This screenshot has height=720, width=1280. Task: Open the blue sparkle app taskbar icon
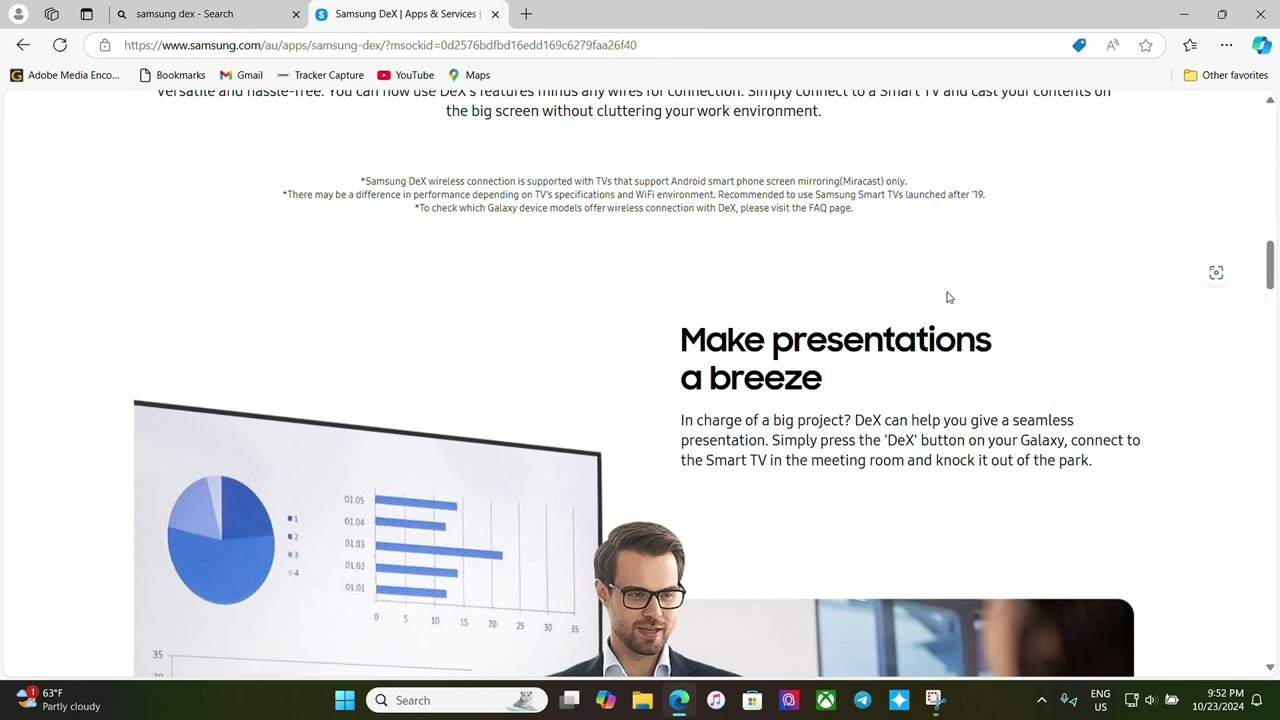tap(899, 700)
